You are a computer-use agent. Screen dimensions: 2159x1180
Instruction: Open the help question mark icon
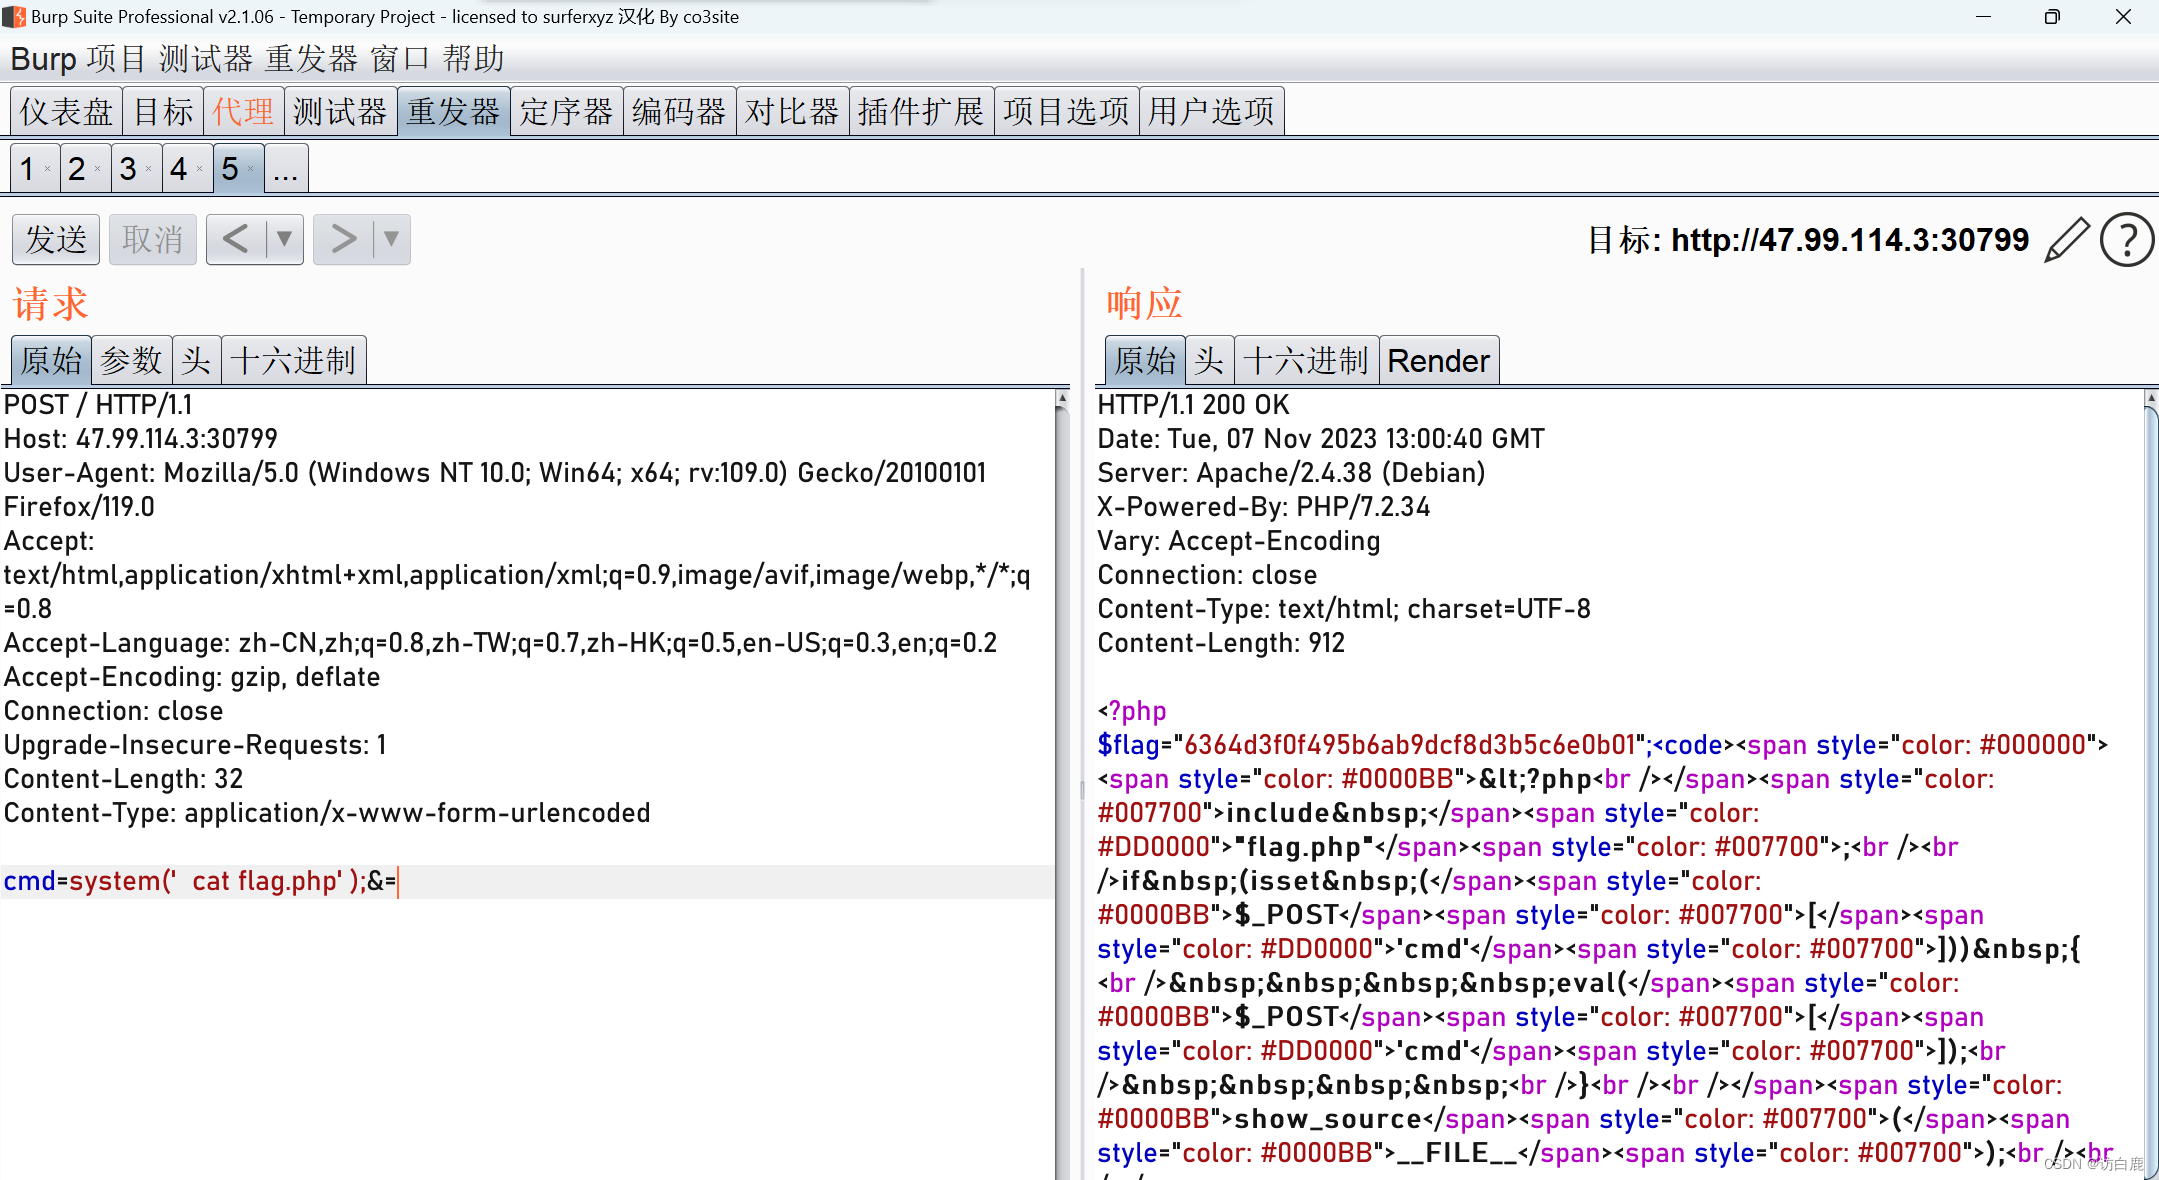[2127, 240]
